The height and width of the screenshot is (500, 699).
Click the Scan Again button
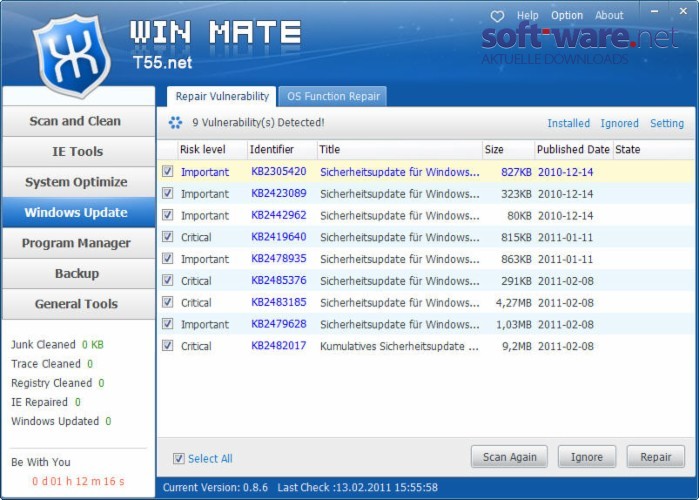[x=509, y=457]
